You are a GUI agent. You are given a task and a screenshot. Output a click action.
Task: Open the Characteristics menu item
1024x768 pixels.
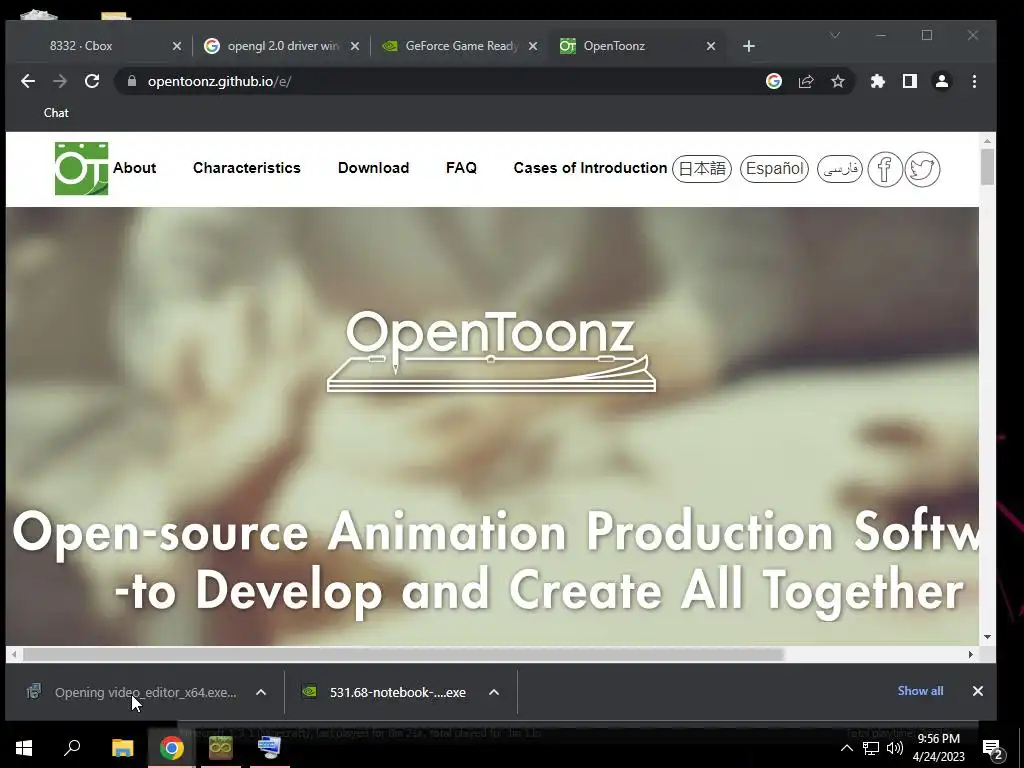tap(247, 168)
